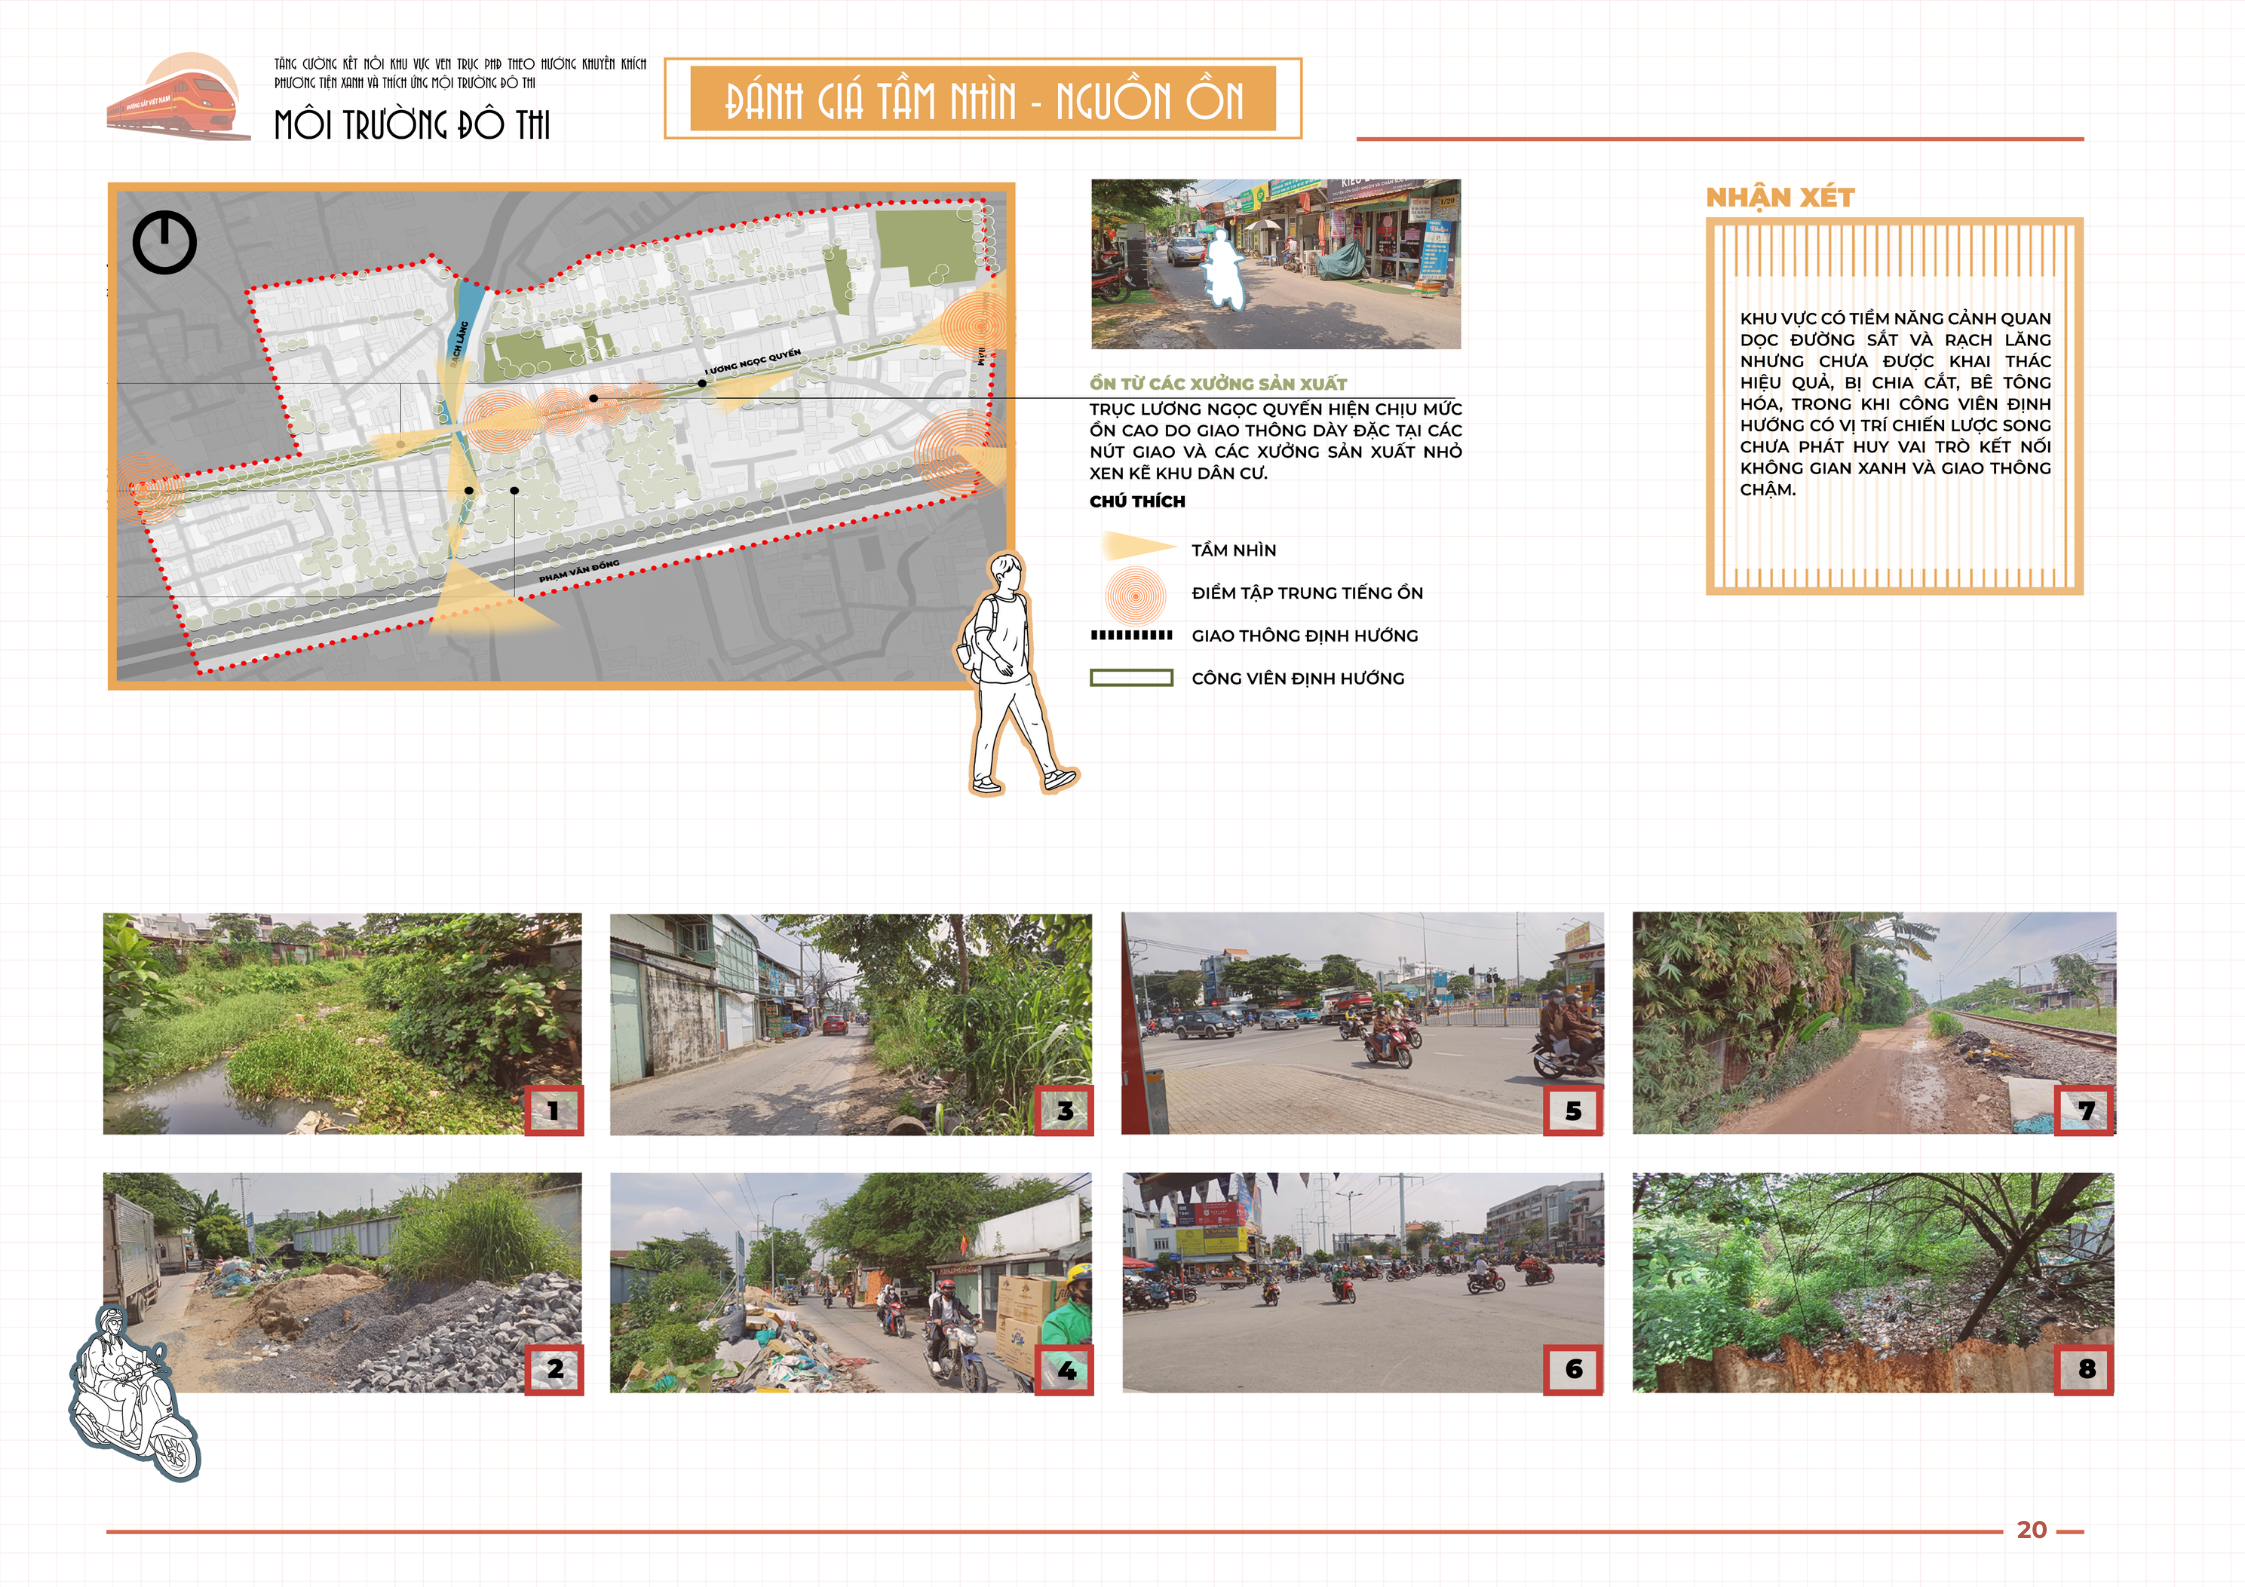Click the Công Viên Định Hướng green rectangle
This screenshot has width=2245, height=1587.
tap(1131, 678)
